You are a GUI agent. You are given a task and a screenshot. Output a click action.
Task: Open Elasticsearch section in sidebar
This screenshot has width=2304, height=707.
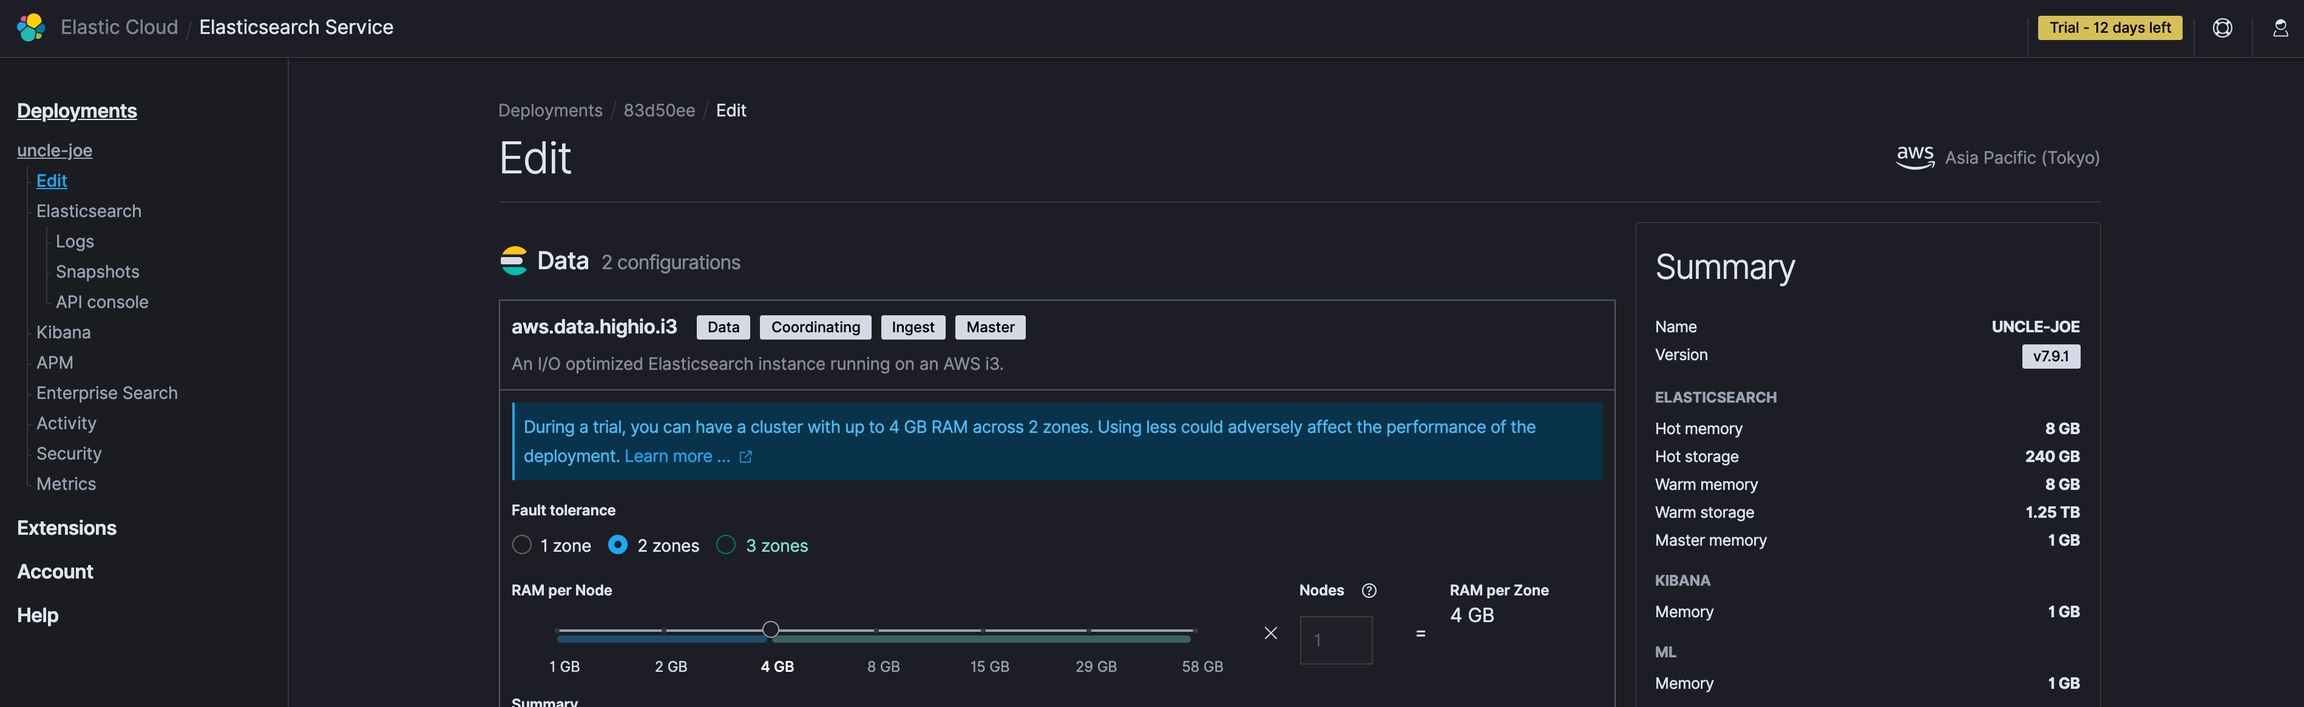coord(89,211)
